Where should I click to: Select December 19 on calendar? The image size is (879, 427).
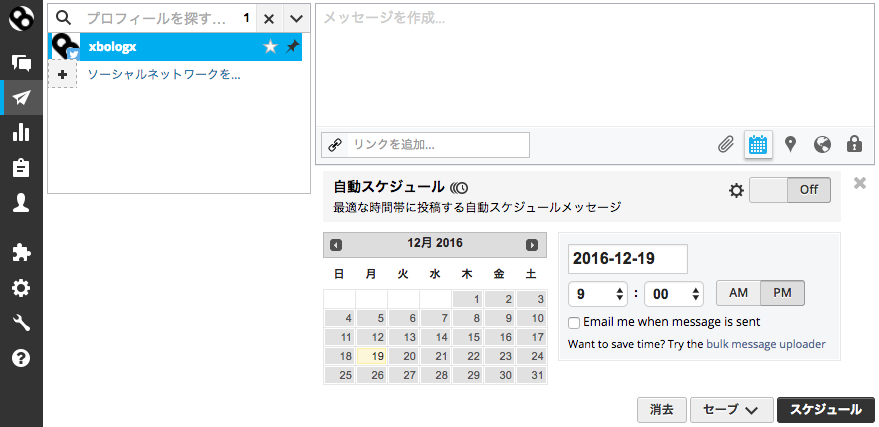pos(372,356)
